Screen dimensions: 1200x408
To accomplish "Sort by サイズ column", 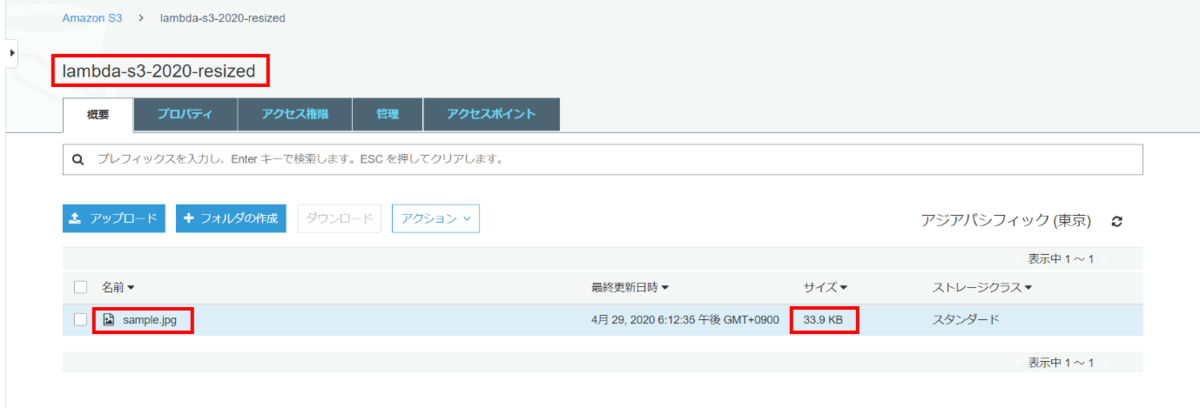I will [825, 287].
